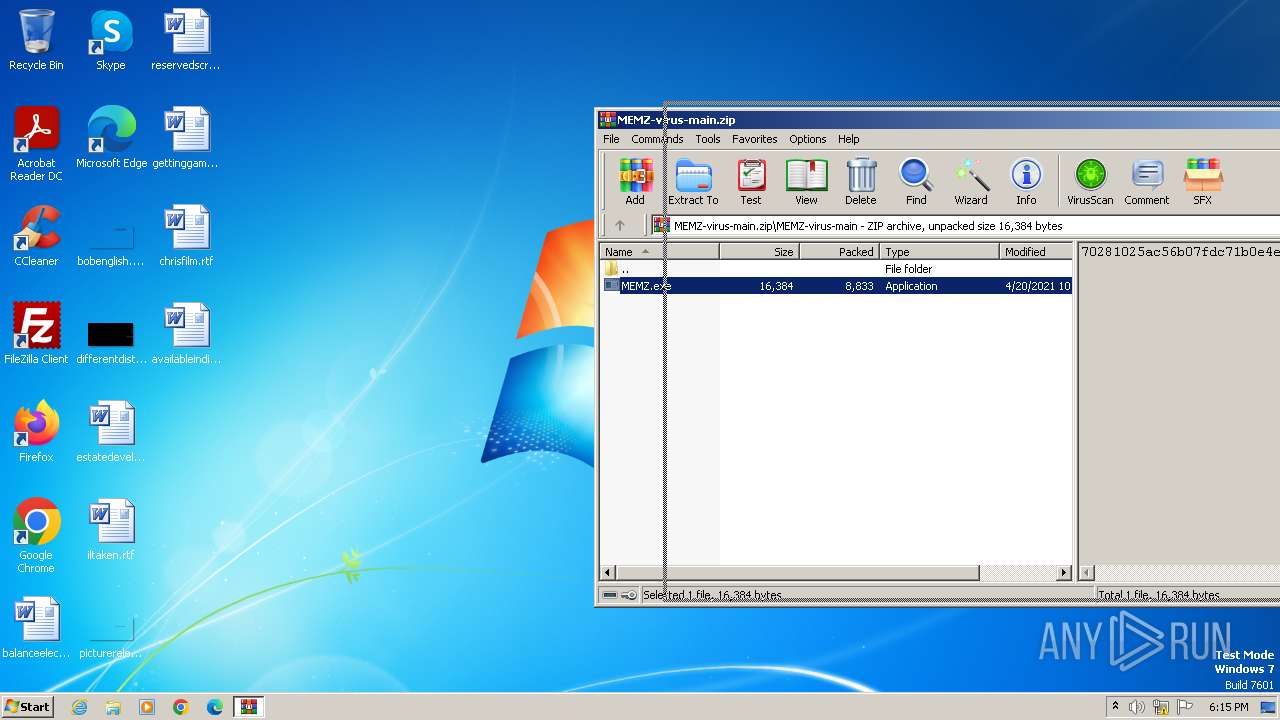This screenshot has width=1280, height=720.
Task: Open Google Chrome desktop shortcut
Action: click(x=36, y=536)
